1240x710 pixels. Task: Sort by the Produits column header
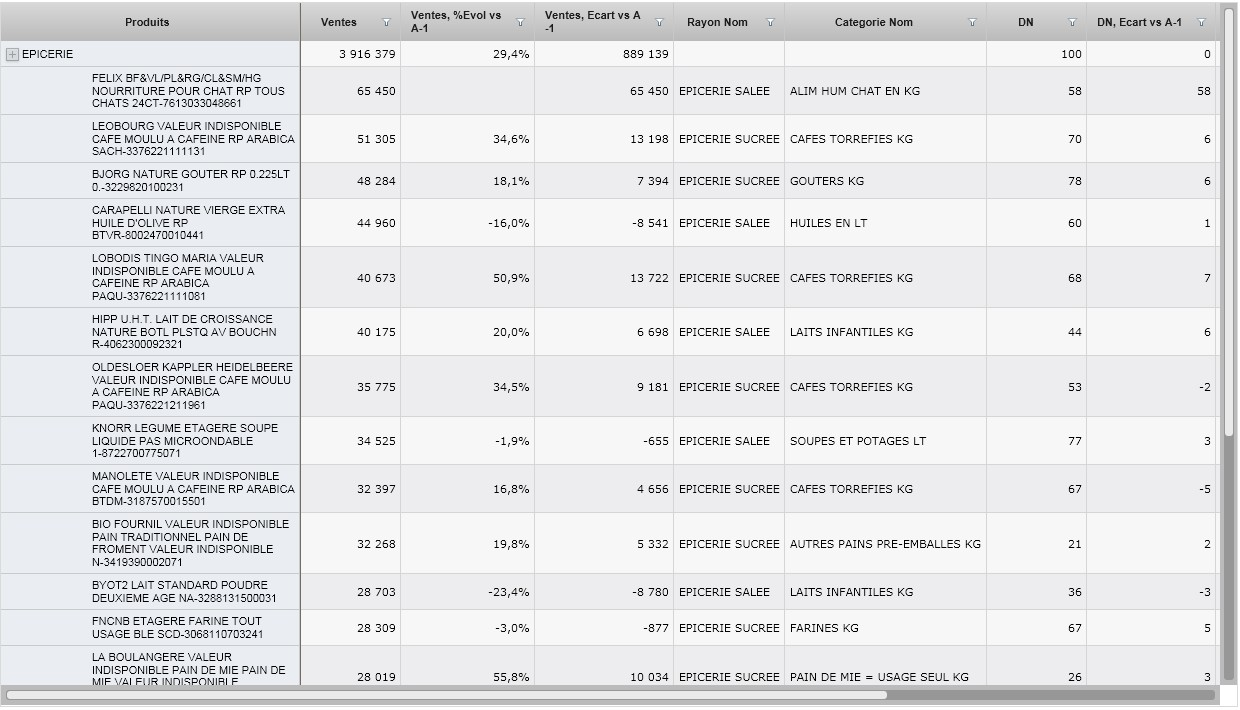tap(147, 22)
